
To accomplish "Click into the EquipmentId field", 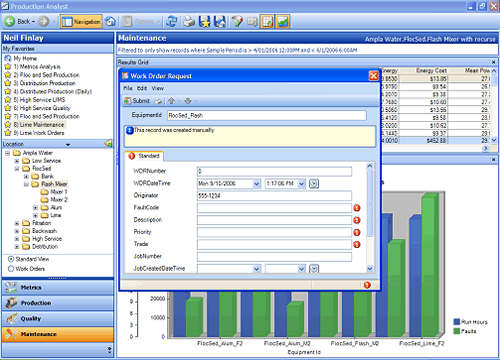I will 267,115.
